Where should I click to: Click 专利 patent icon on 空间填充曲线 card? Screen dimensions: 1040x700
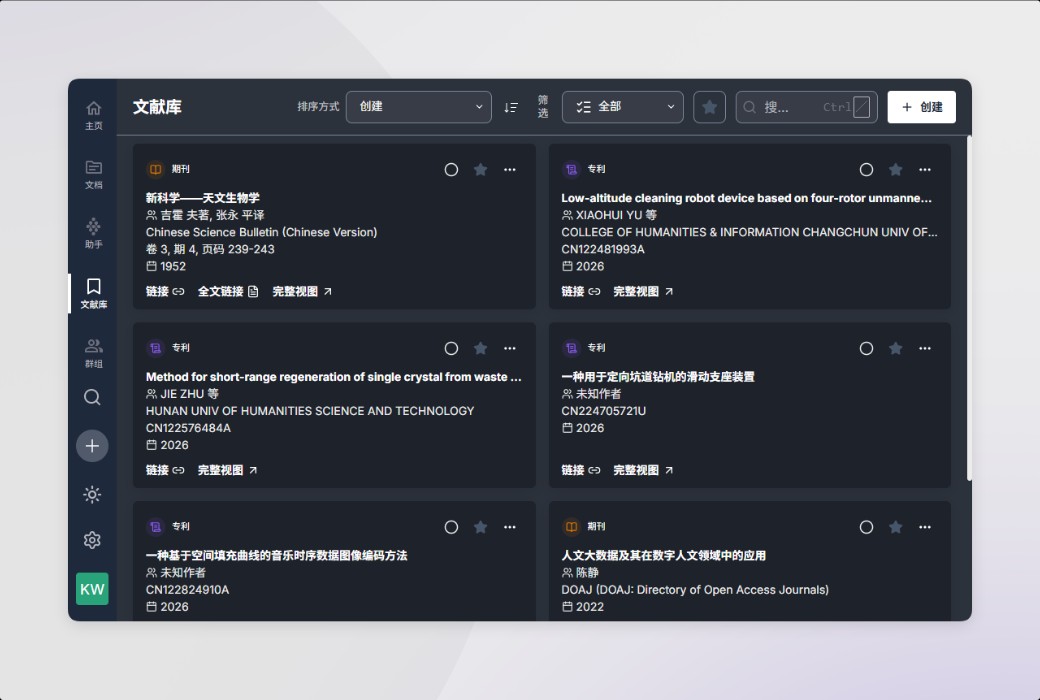(x=155, y=526)
